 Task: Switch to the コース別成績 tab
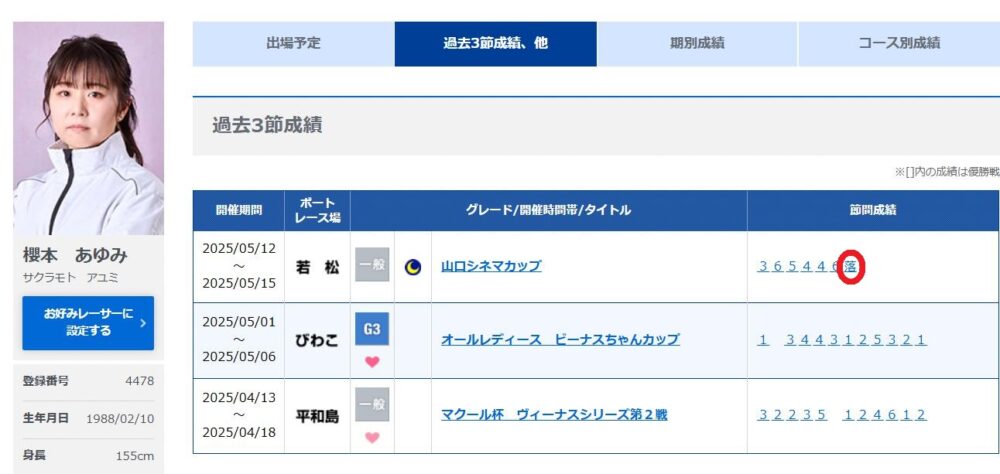[x=899, y=44]
